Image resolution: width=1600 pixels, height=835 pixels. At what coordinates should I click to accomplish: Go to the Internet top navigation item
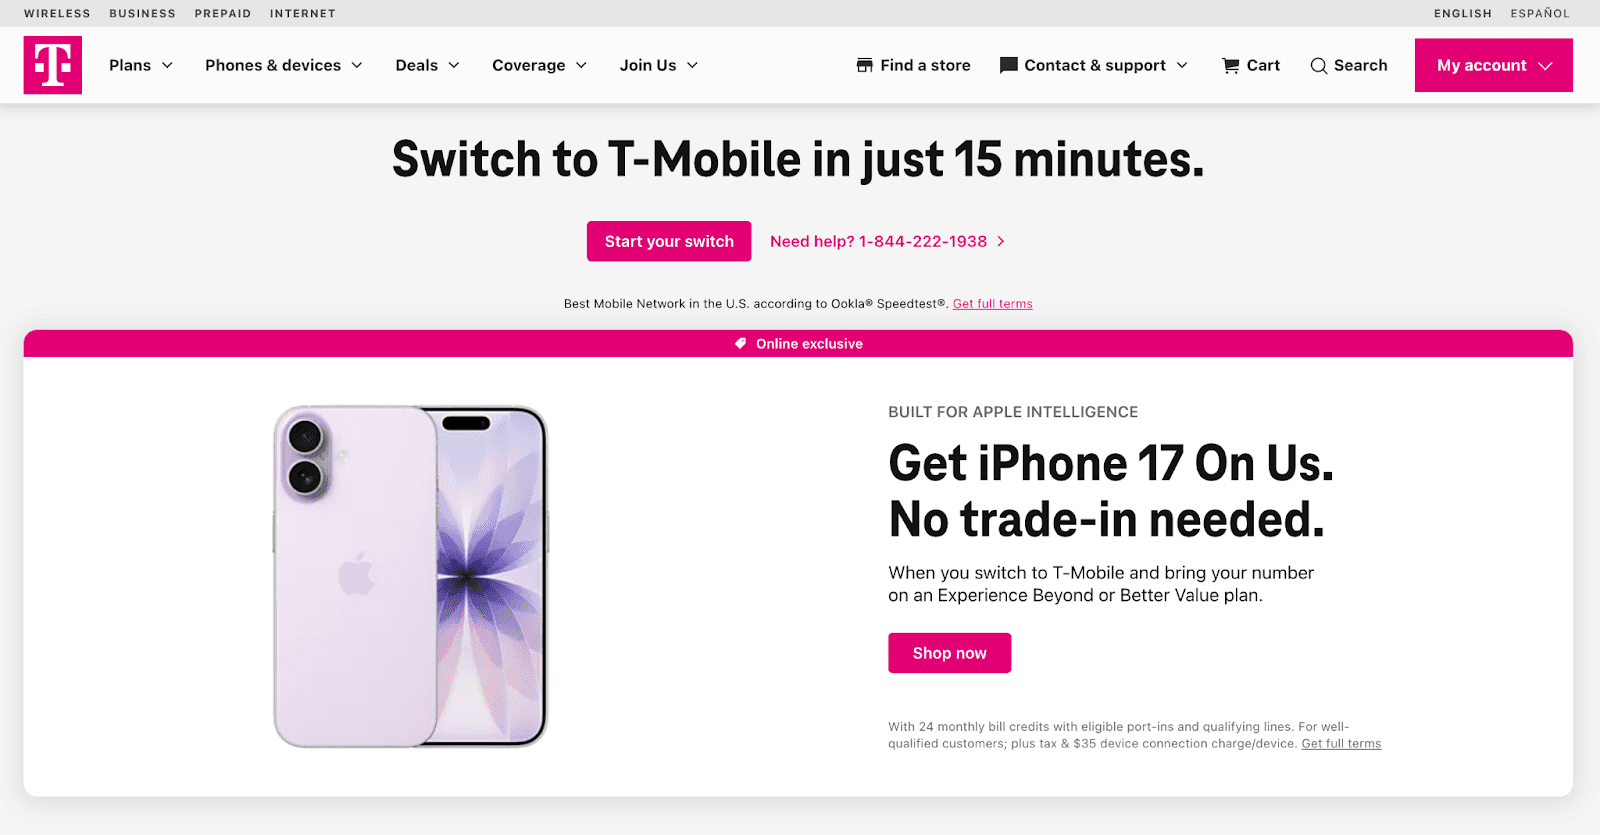coord(303,13)
